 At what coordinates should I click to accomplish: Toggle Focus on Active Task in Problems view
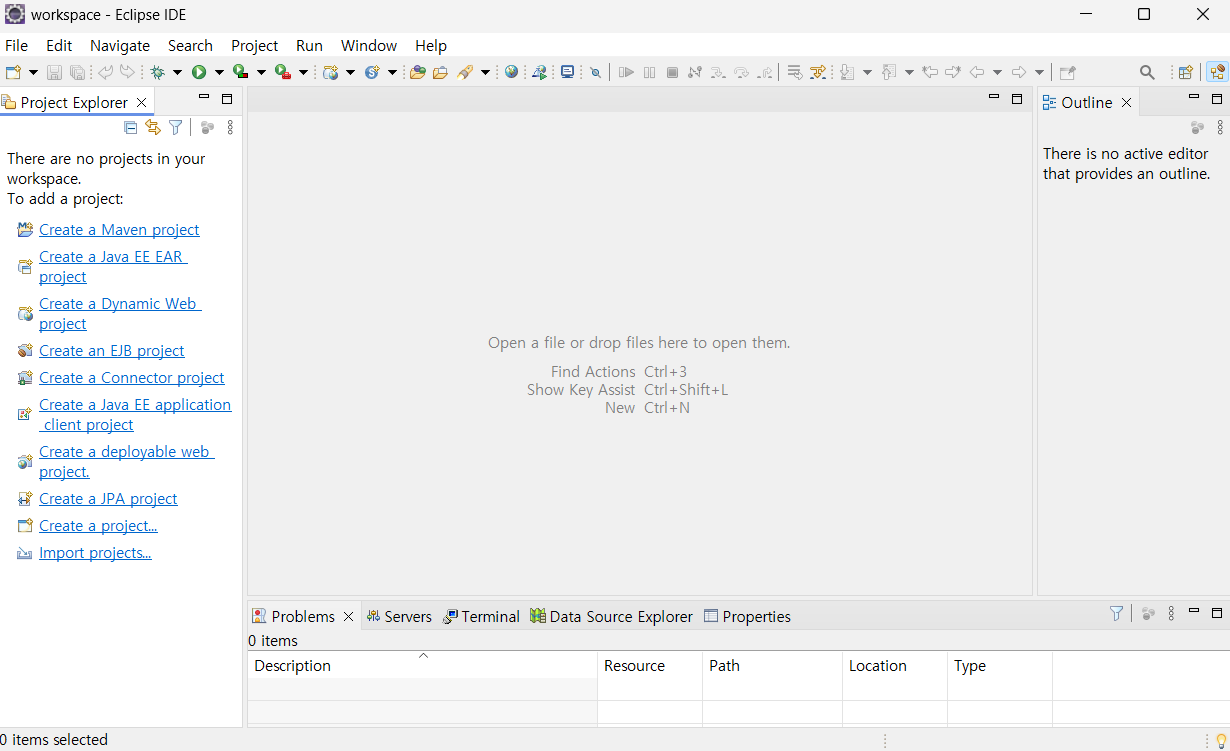pos(1148,613)
